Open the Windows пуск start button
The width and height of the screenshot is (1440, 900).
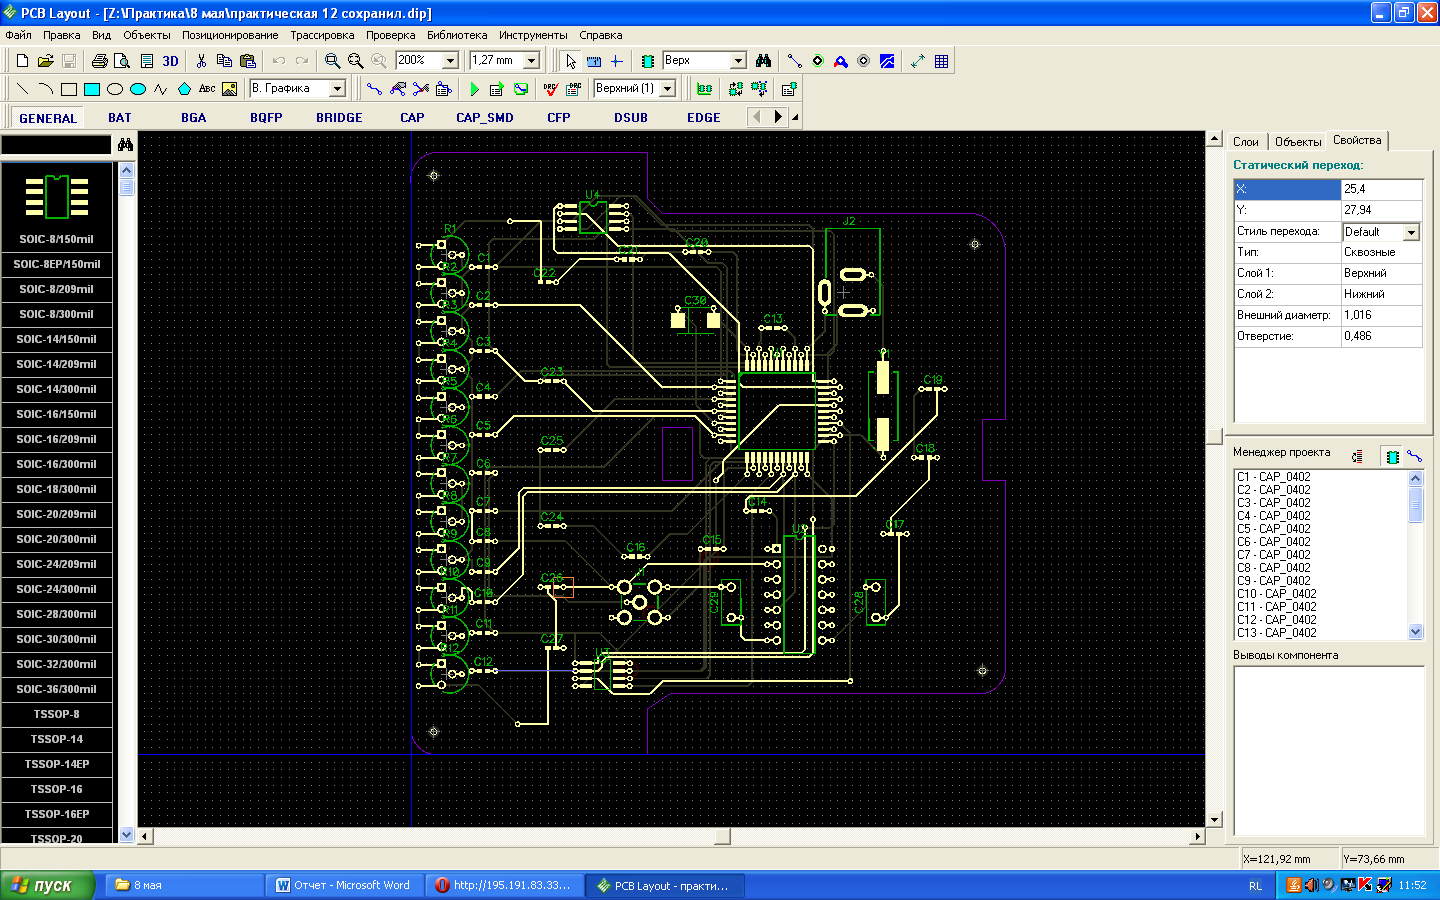tap(47, 885)
